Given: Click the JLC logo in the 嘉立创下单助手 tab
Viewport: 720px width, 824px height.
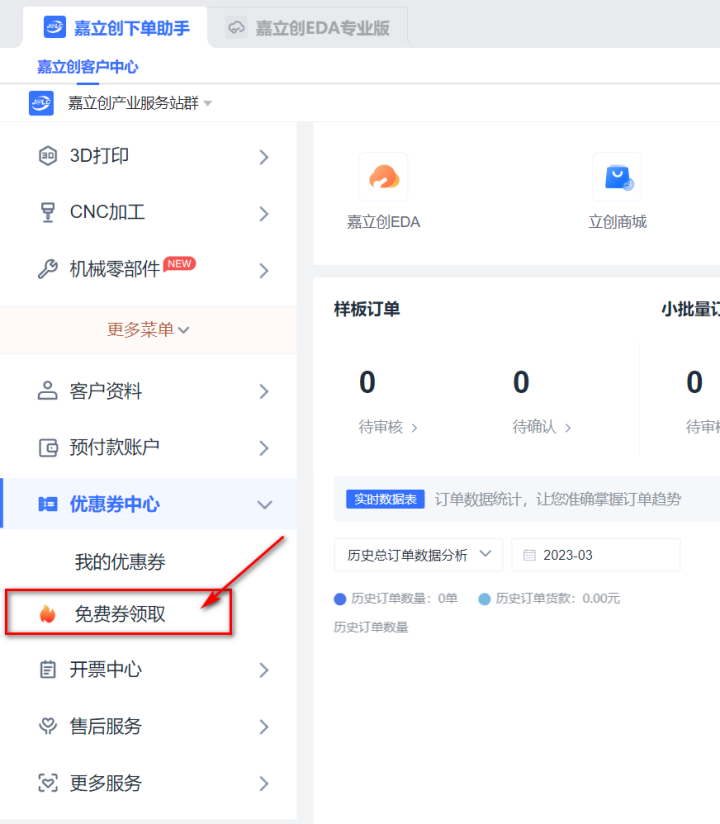Looking at the screenshot, I should (x=55, y=27).
